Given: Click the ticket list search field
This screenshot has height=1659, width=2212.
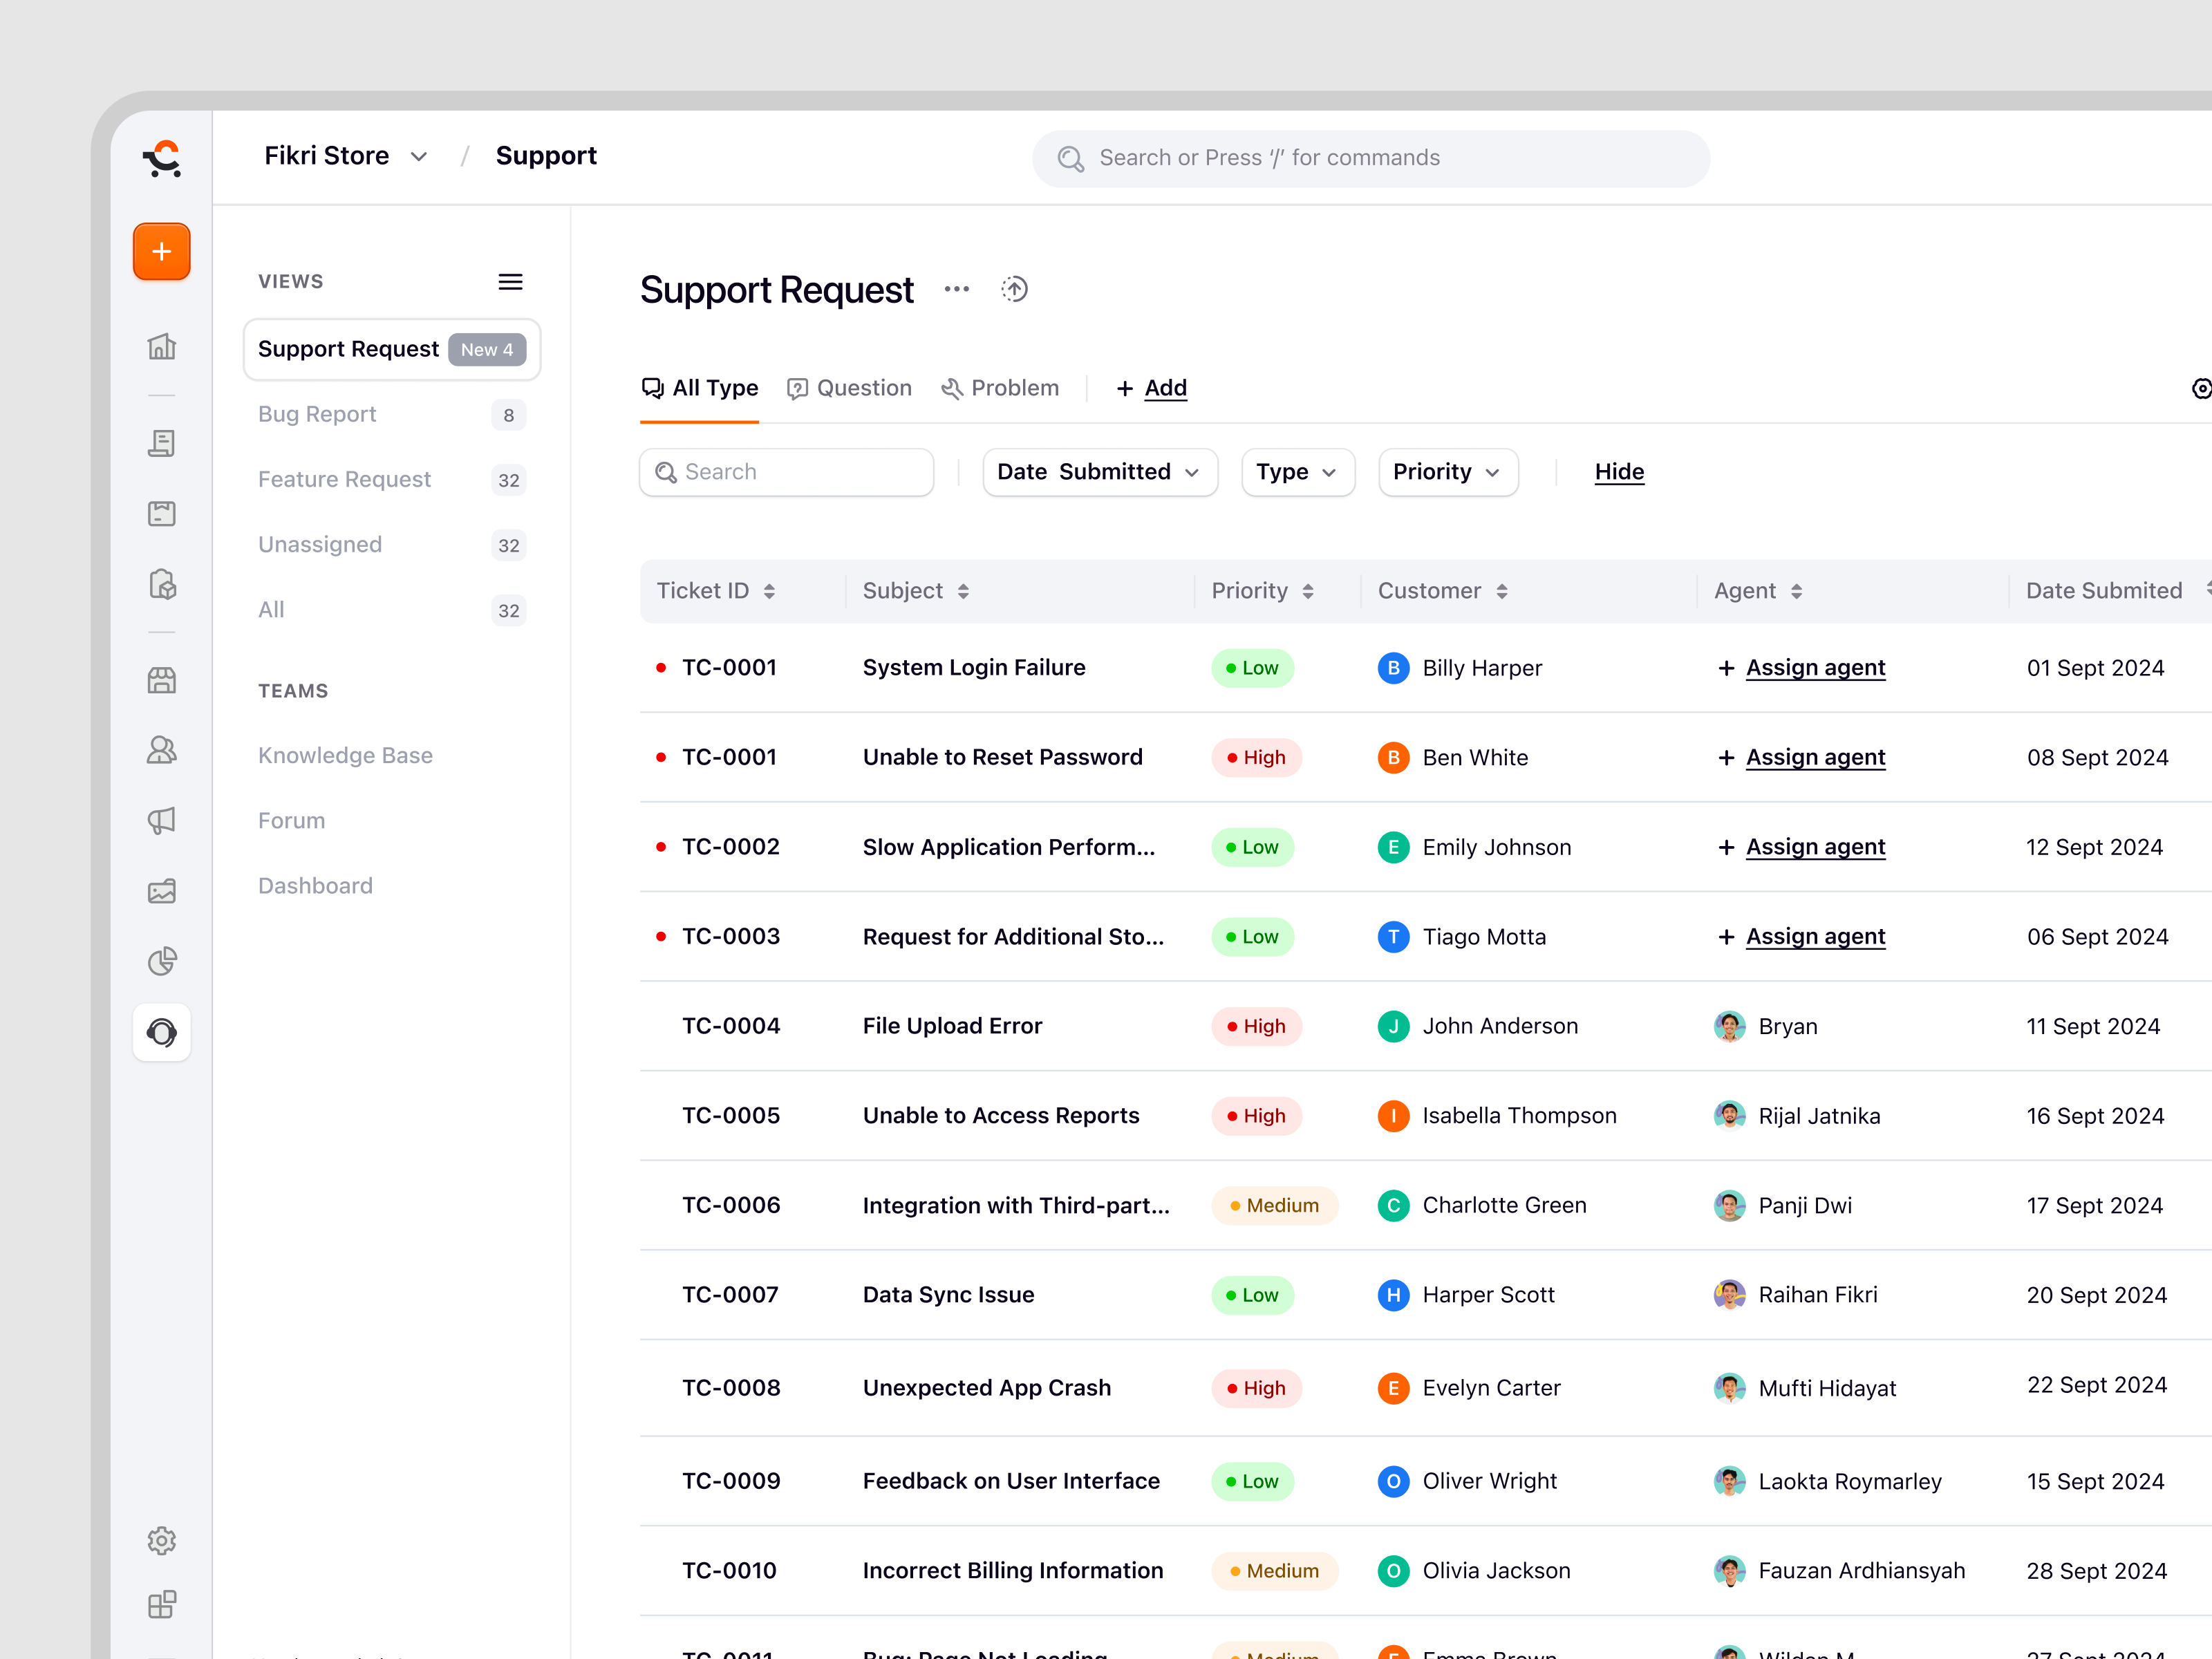Looking at the screenshot, I should (786, 472).
